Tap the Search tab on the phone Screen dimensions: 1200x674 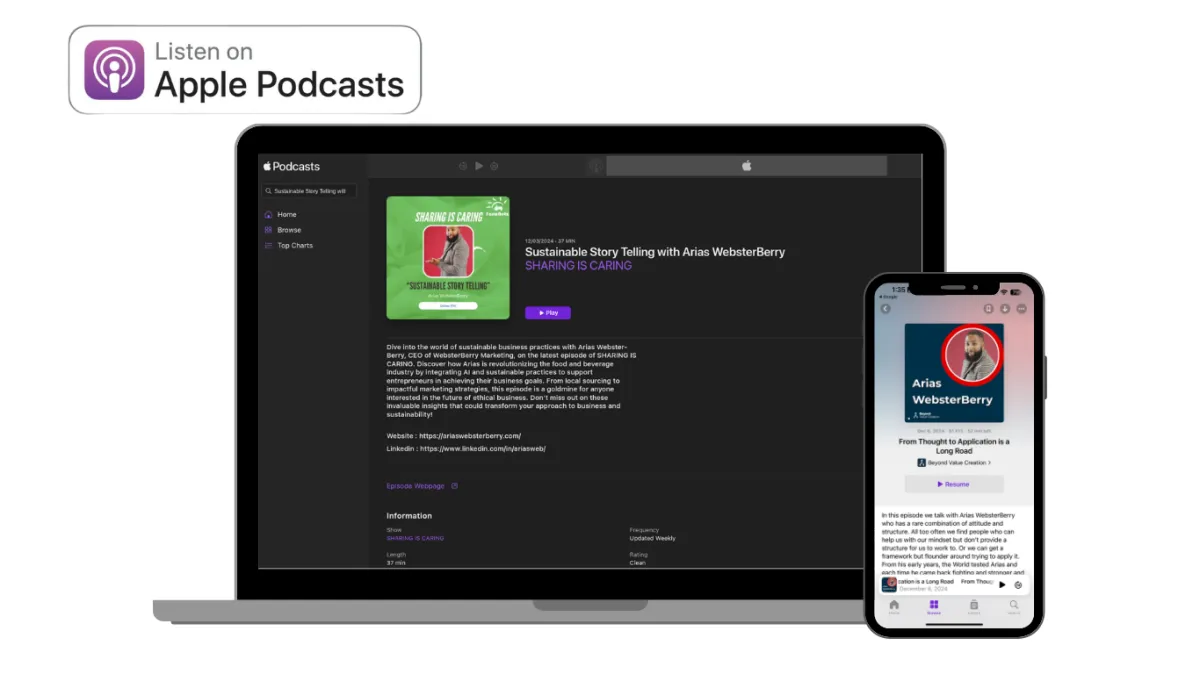tap(1014, 607)
